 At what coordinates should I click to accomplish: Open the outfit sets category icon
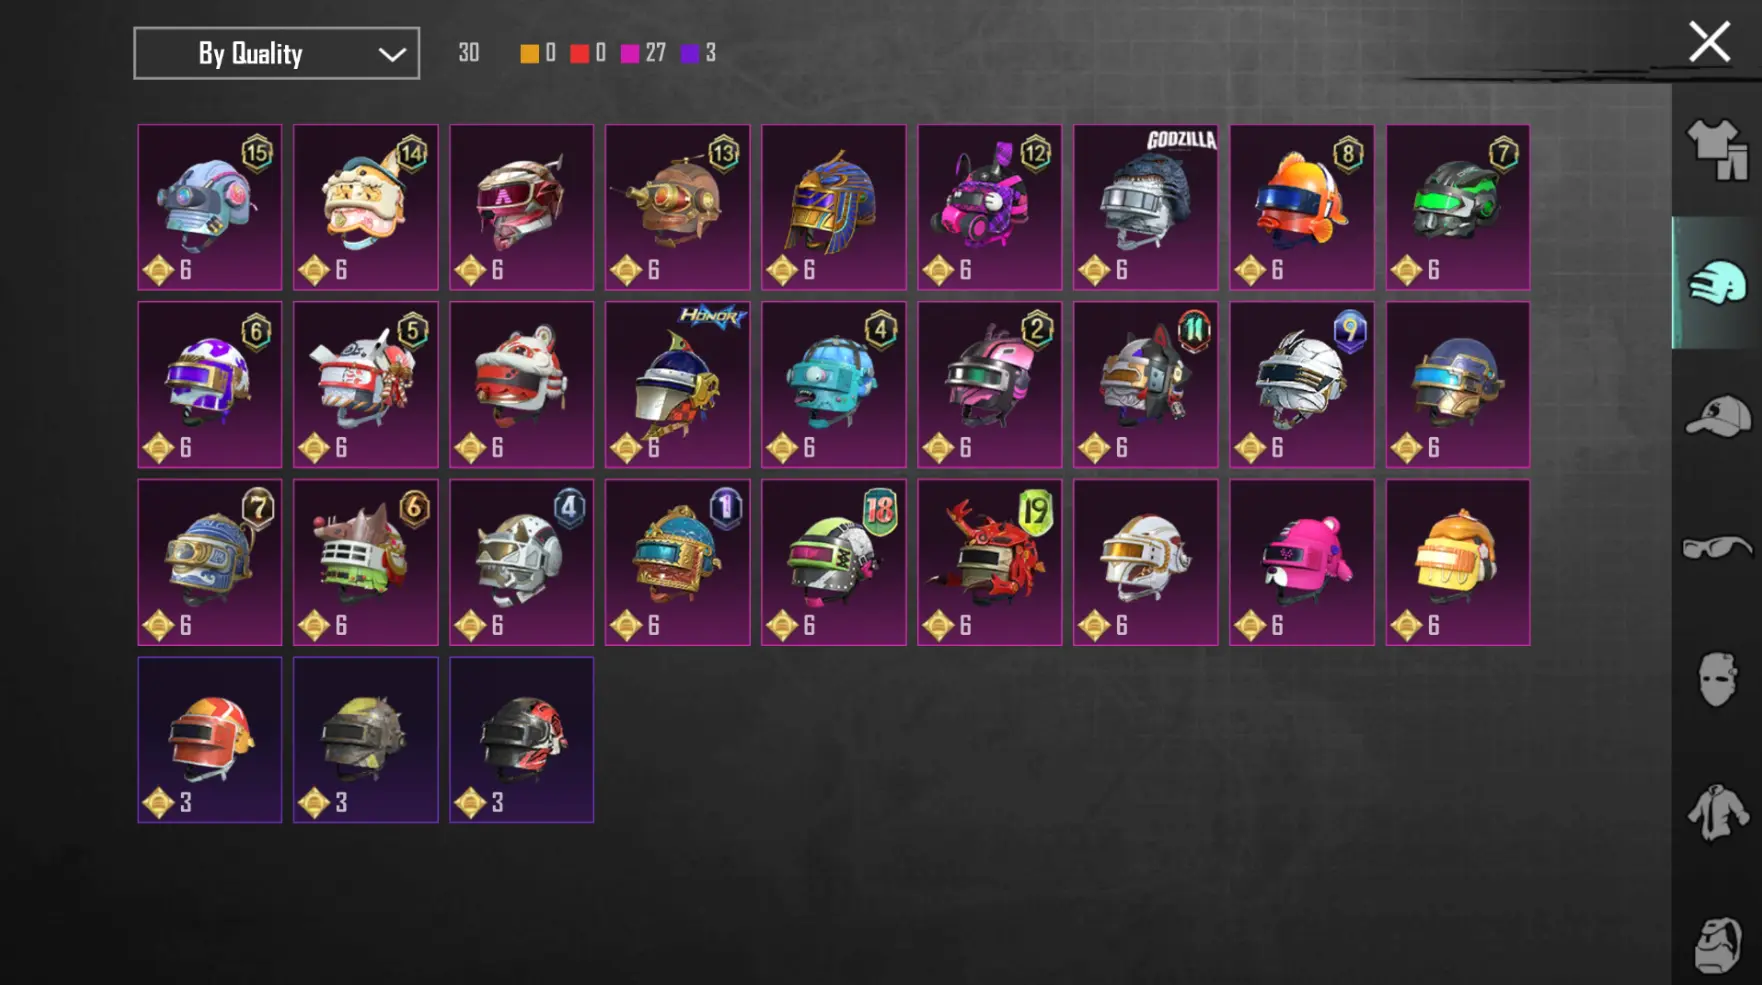click(x=1717, y=150)
